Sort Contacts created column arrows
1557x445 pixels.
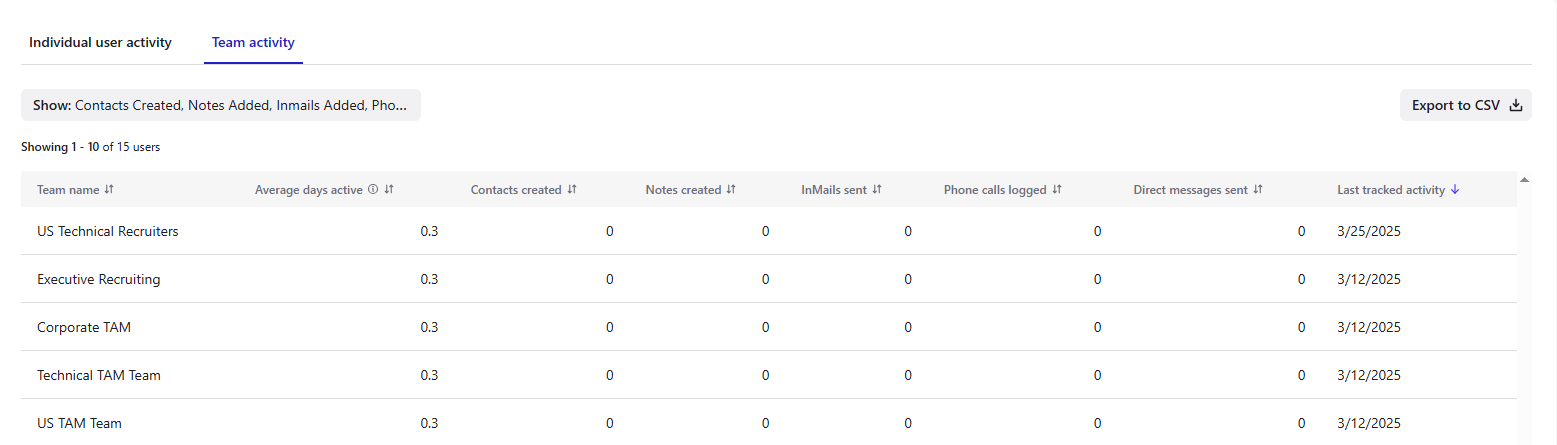(572, 190)
